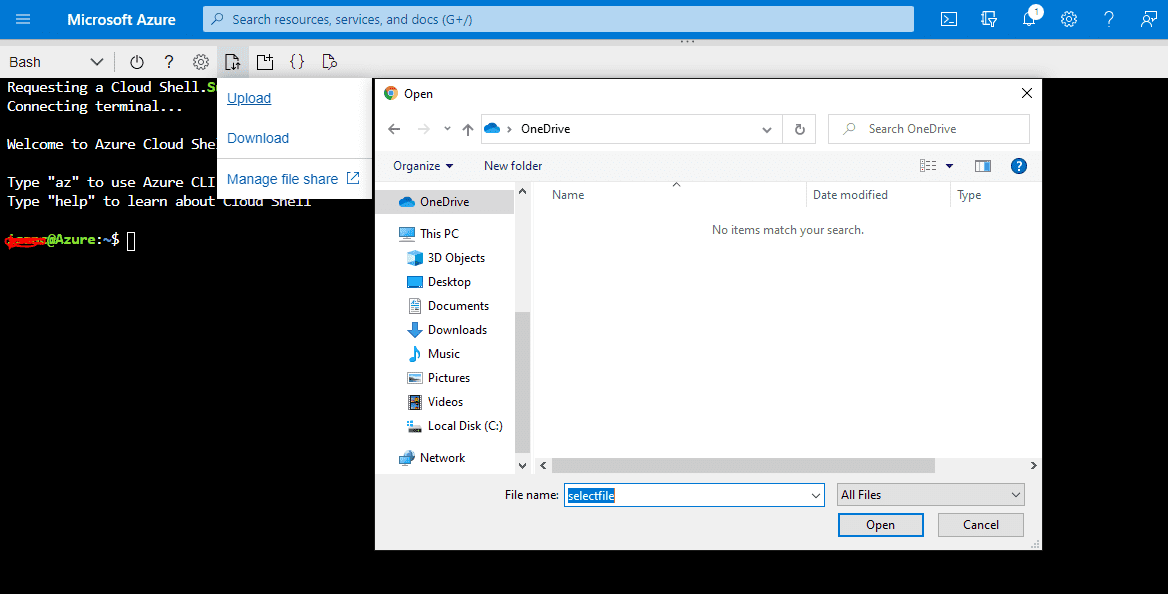Open the notifications bell

tap(1029, 19)
